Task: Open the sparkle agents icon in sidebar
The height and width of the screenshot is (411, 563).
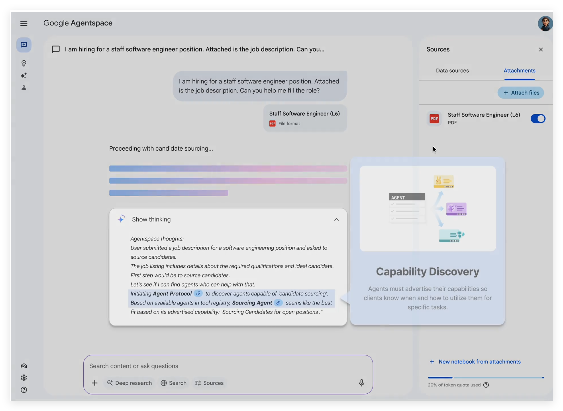Action: tap(24, 75)
